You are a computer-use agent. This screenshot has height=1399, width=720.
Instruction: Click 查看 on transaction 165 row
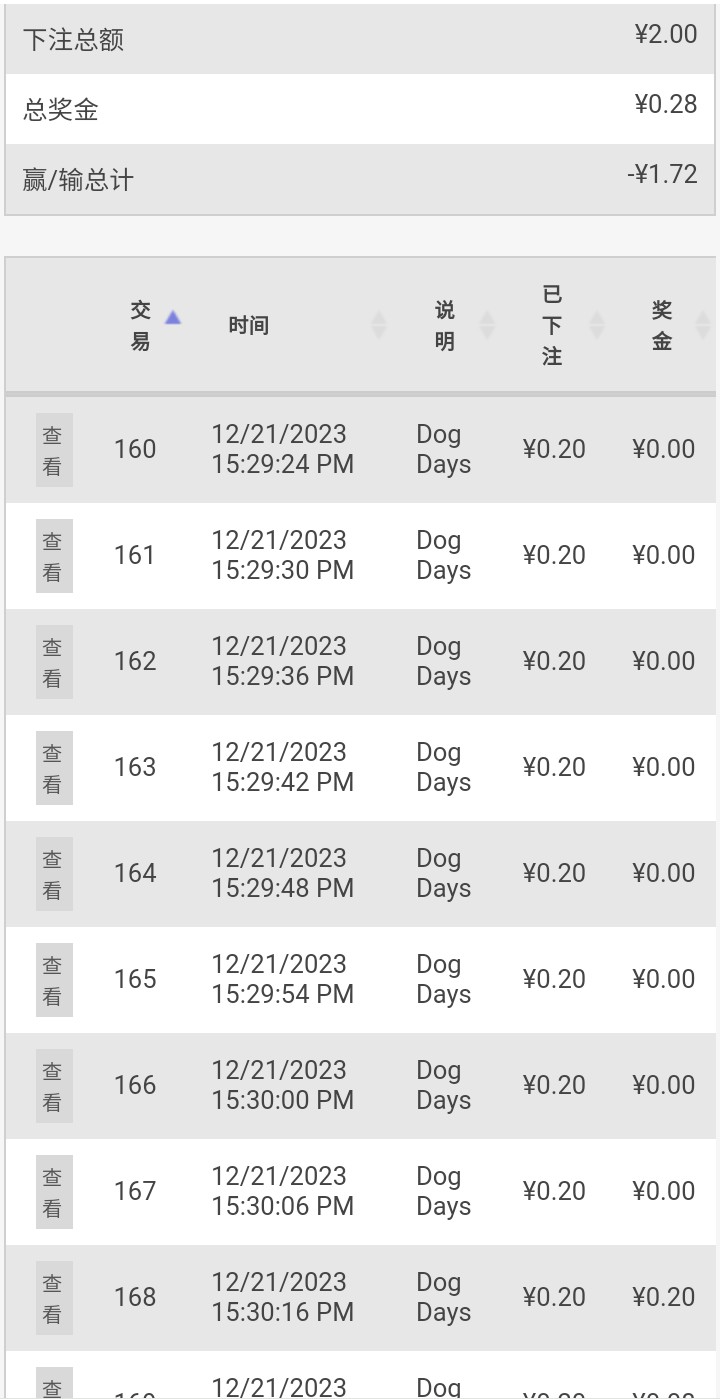[54, 980]
